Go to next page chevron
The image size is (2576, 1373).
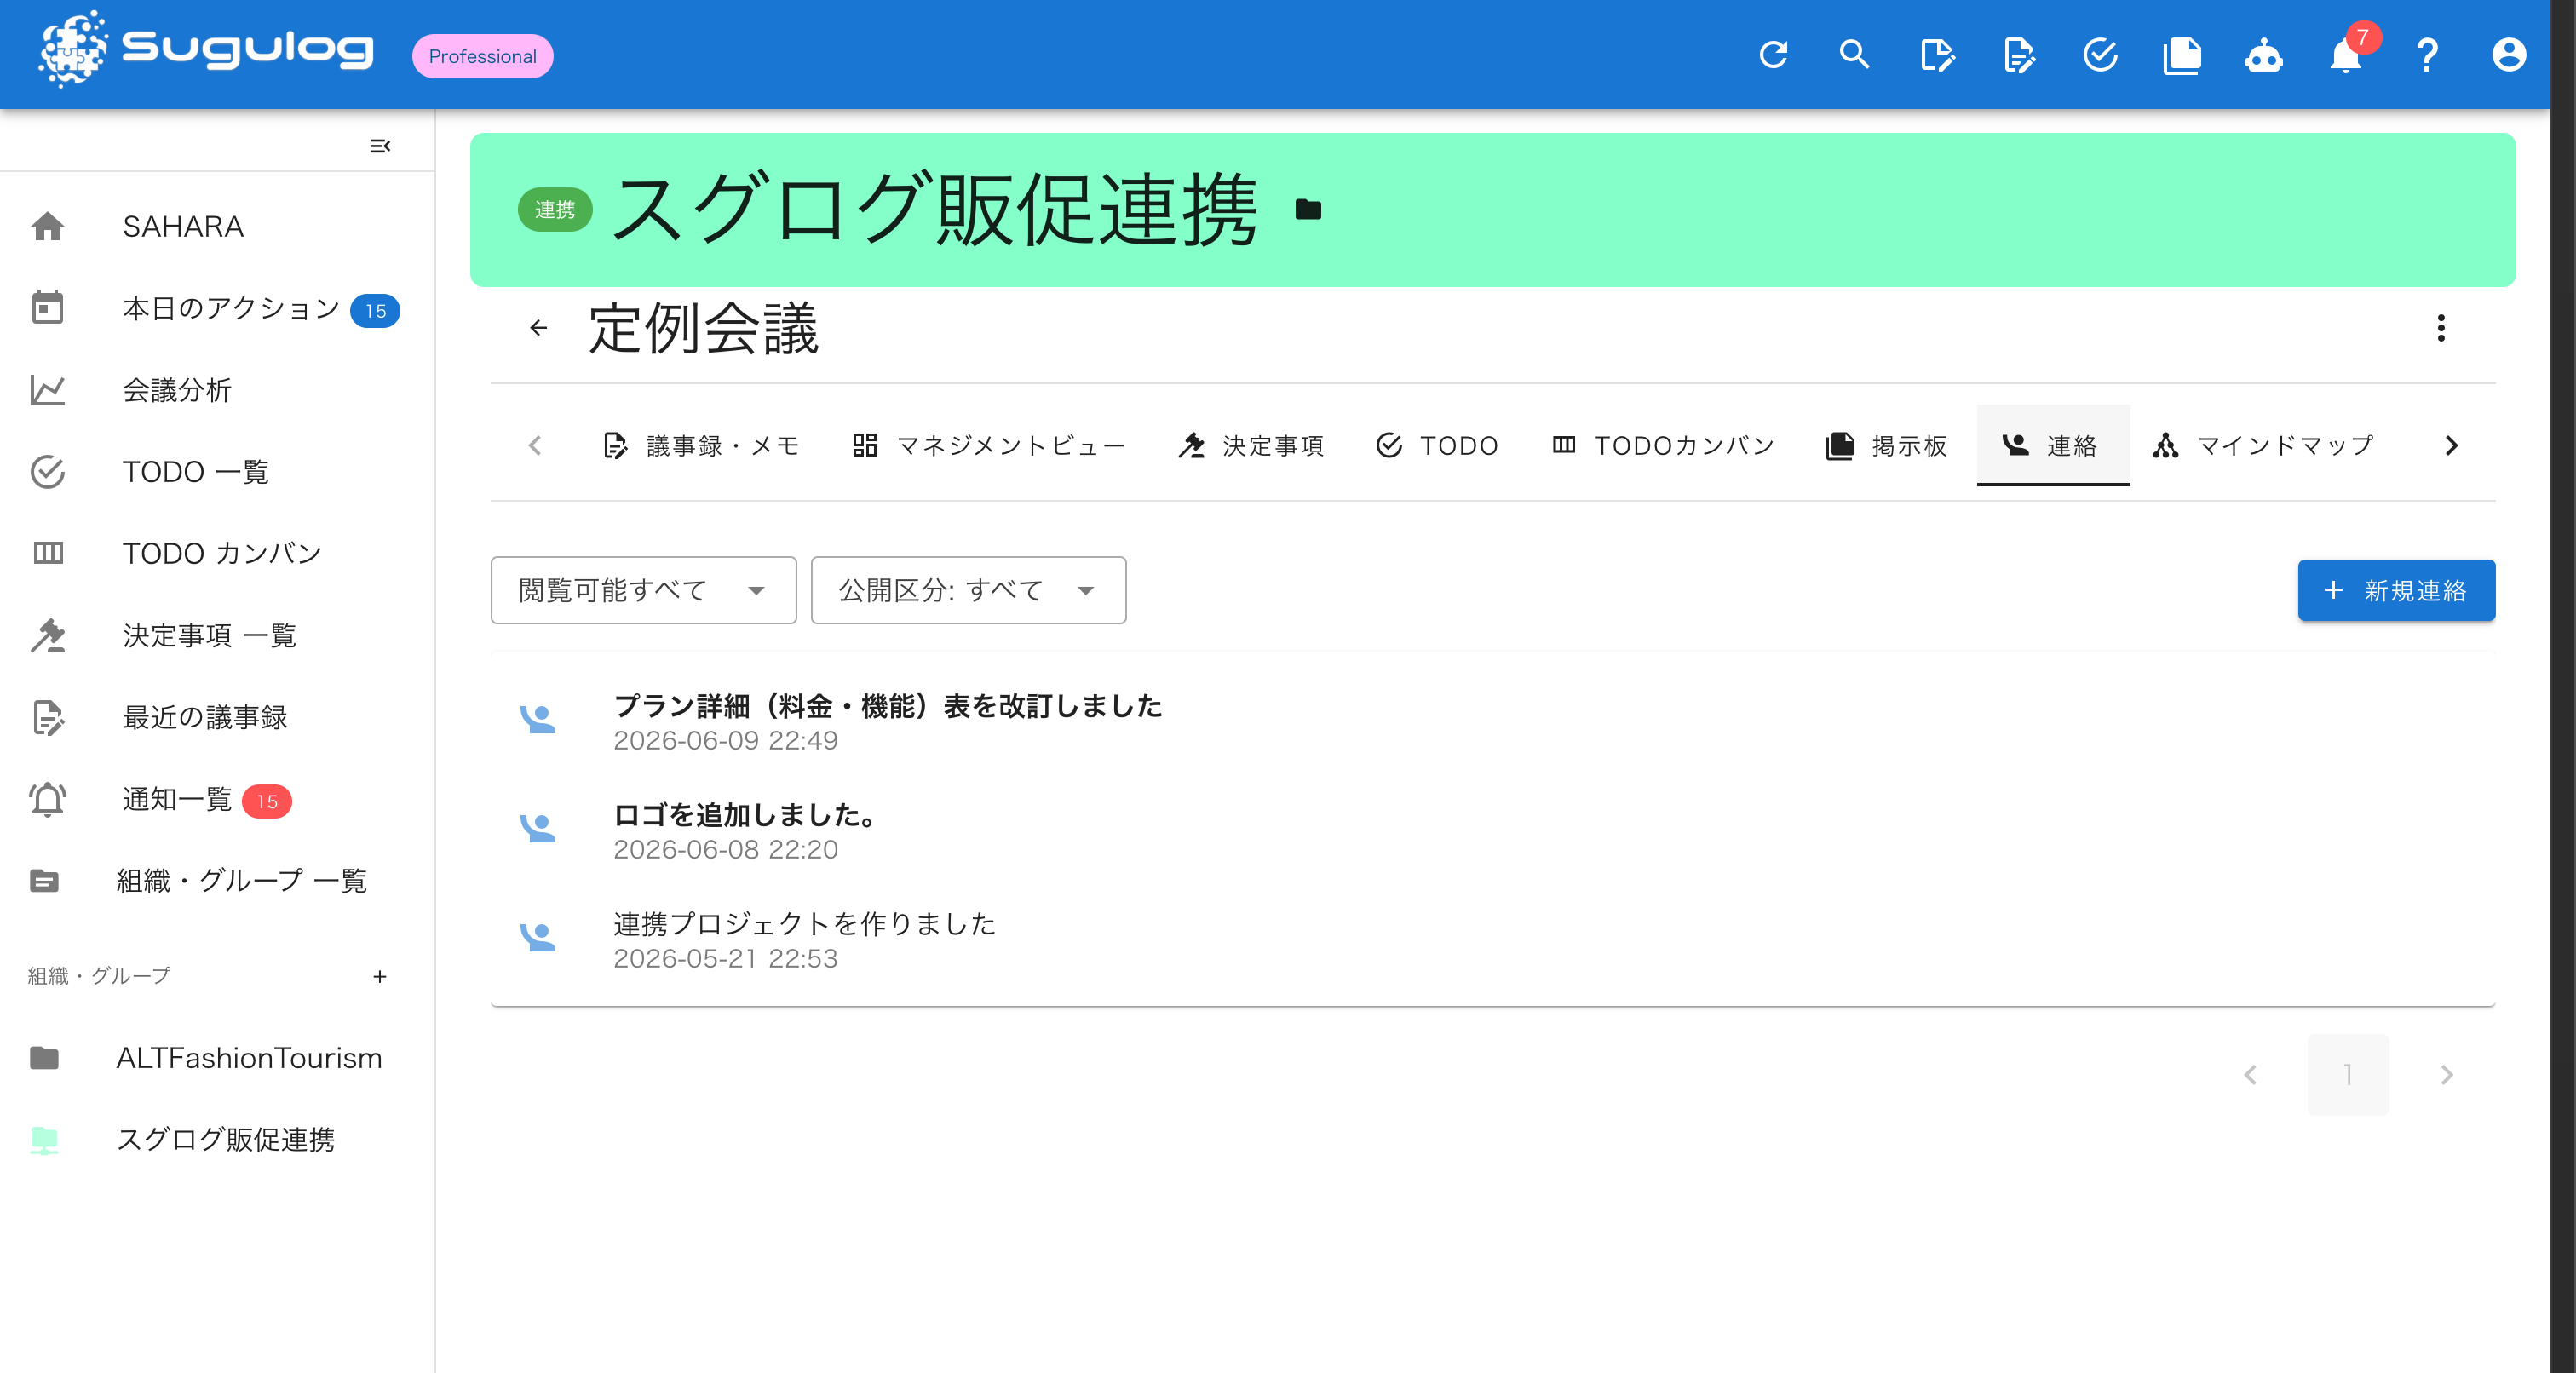pos(2447,1075)
